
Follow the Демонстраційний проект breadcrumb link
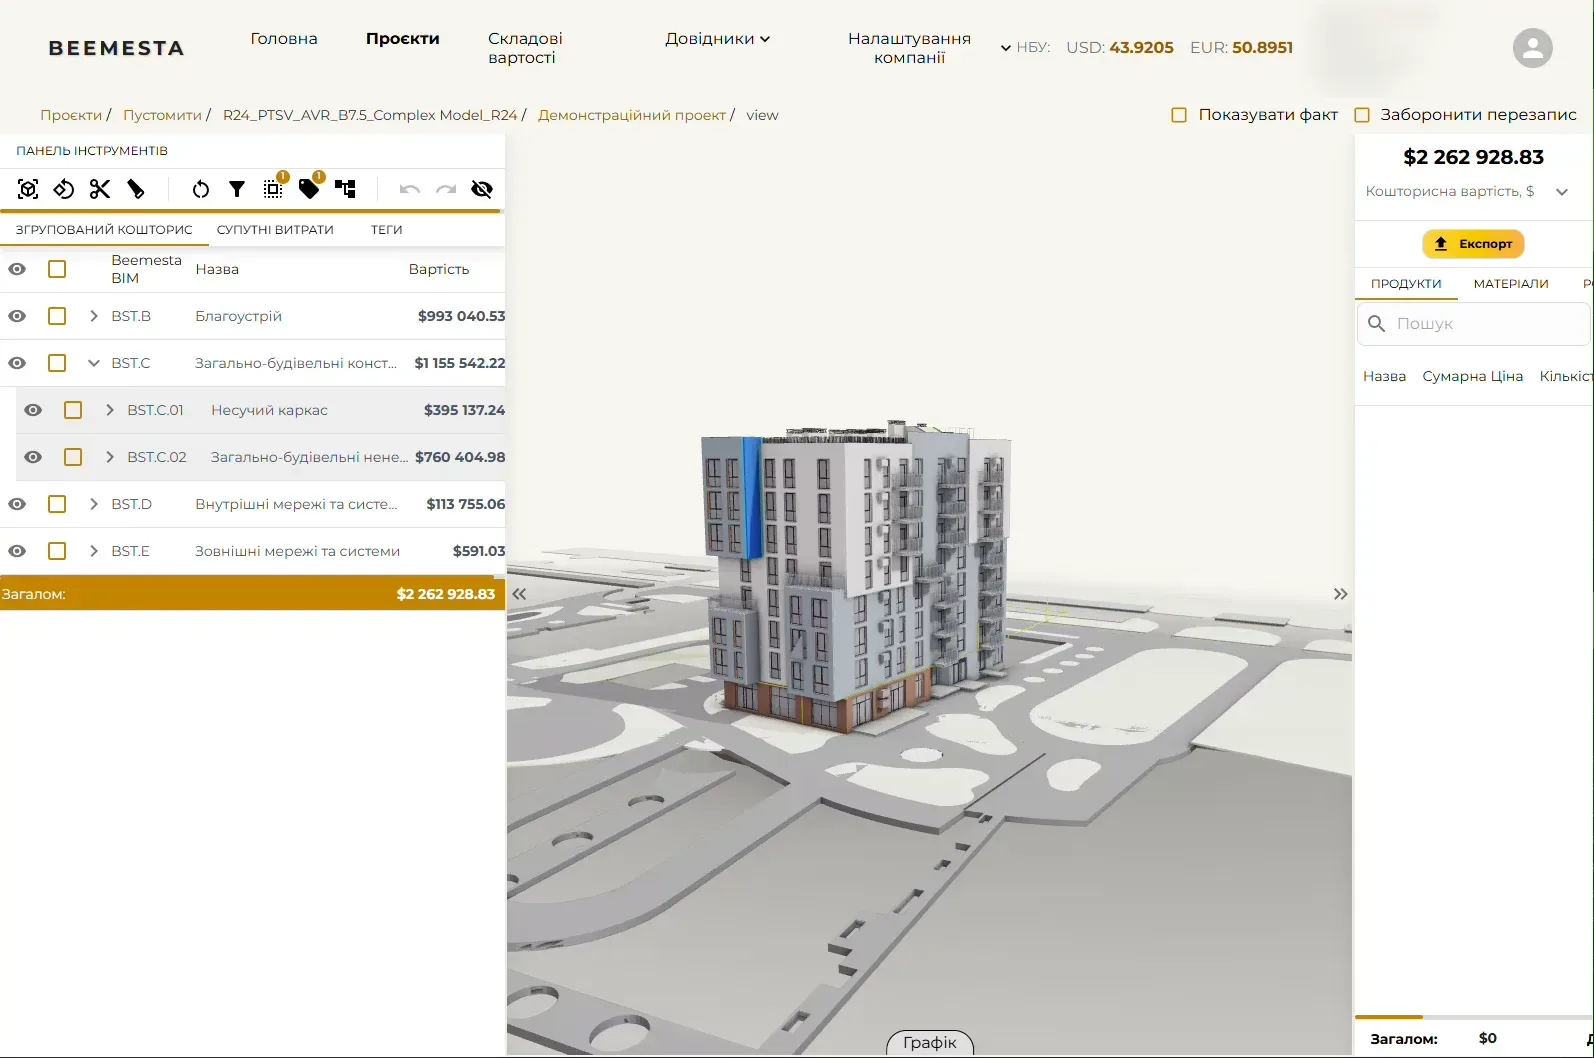(x=632, y=115)
